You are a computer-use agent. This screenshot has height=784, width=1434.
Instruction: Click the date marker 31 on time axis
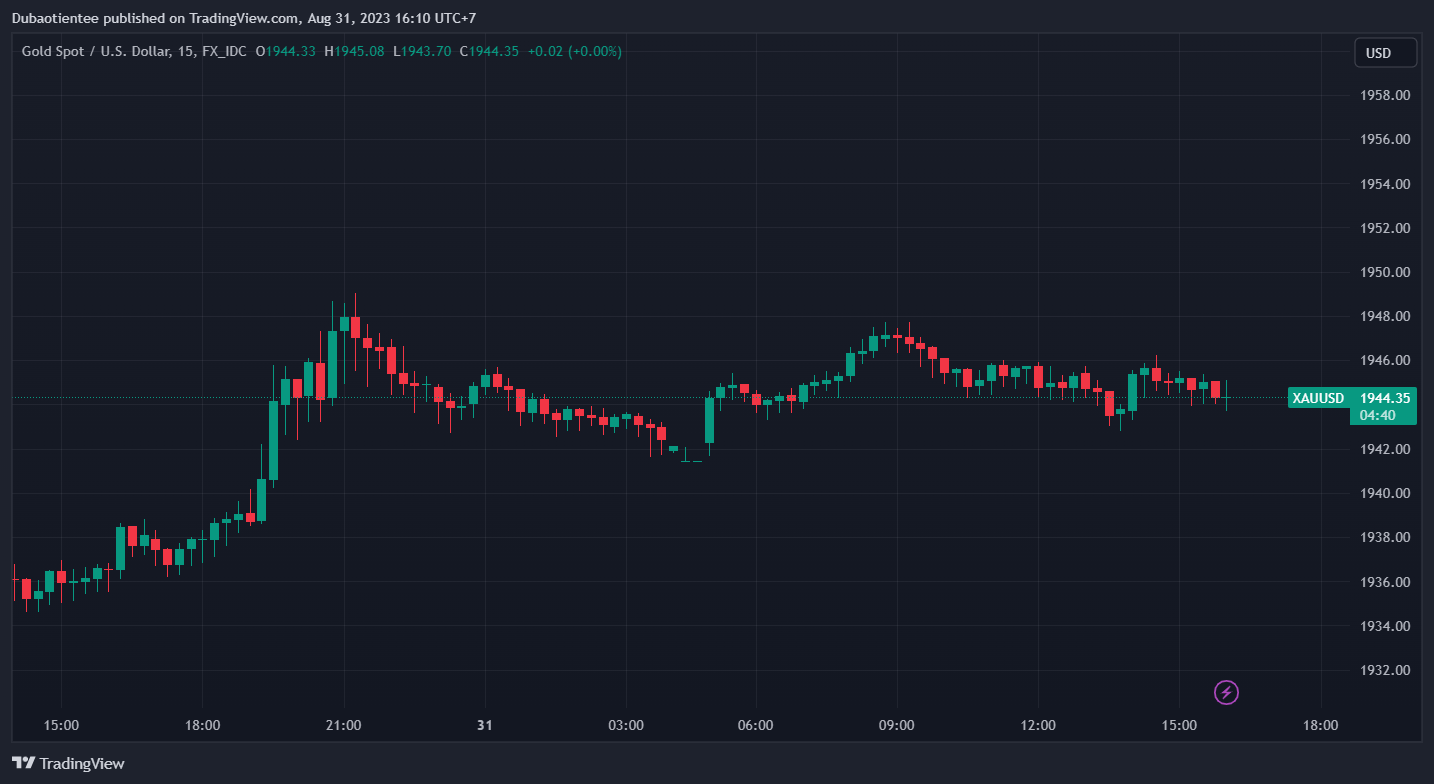(x=485, y=724)
